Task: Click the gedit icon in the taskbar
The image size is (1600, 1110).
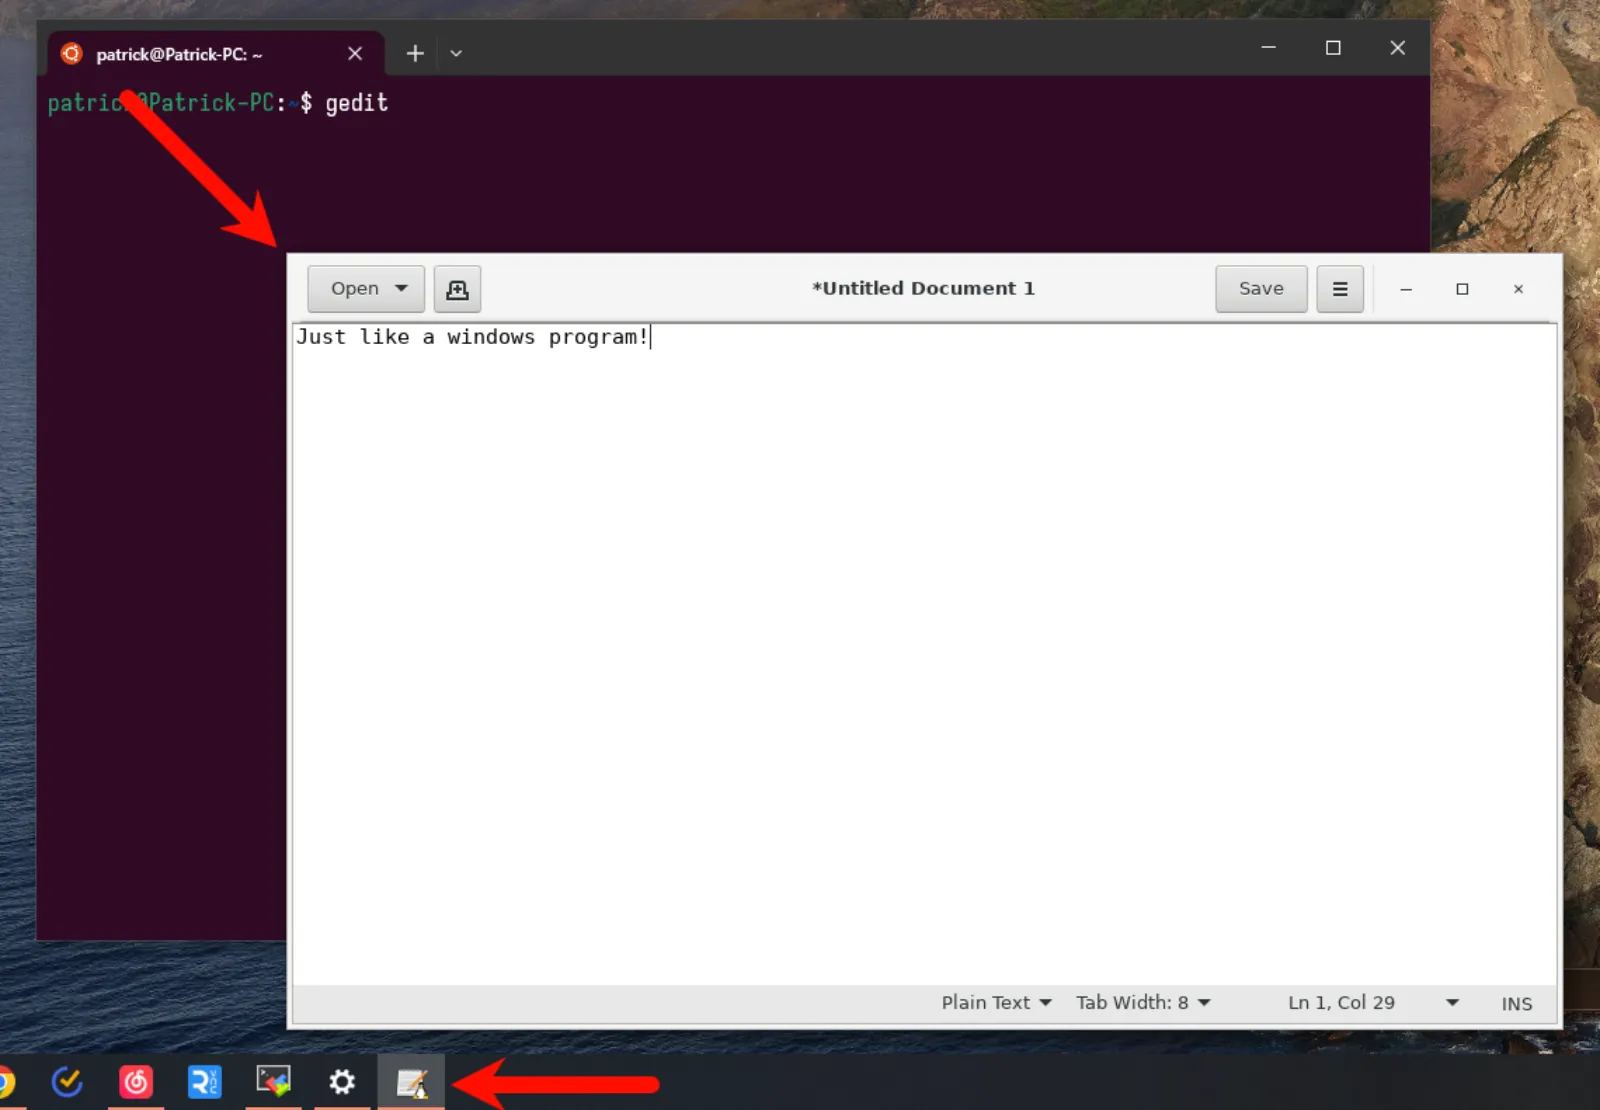Action: [411, 1082]
